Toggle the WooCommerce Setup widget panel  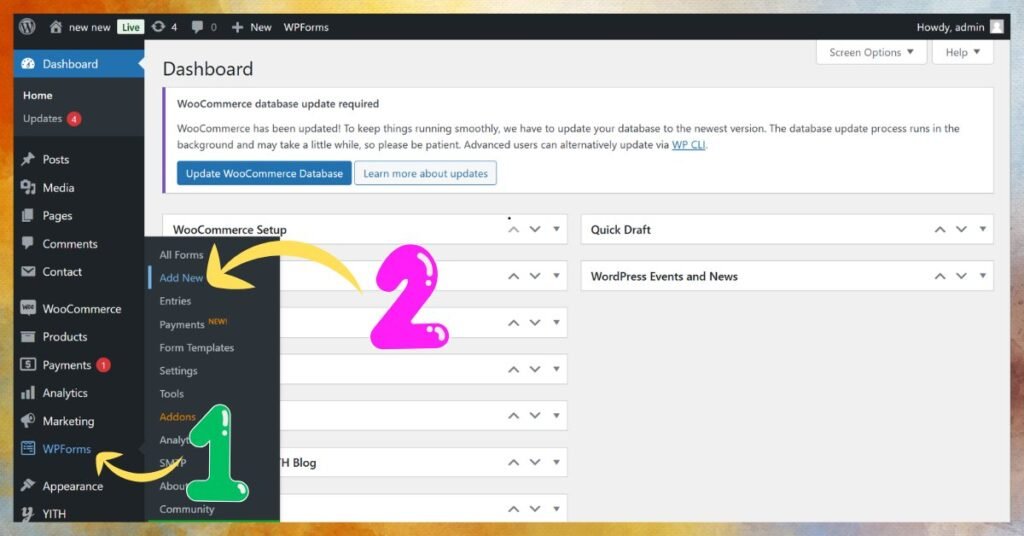pos(556,229)
